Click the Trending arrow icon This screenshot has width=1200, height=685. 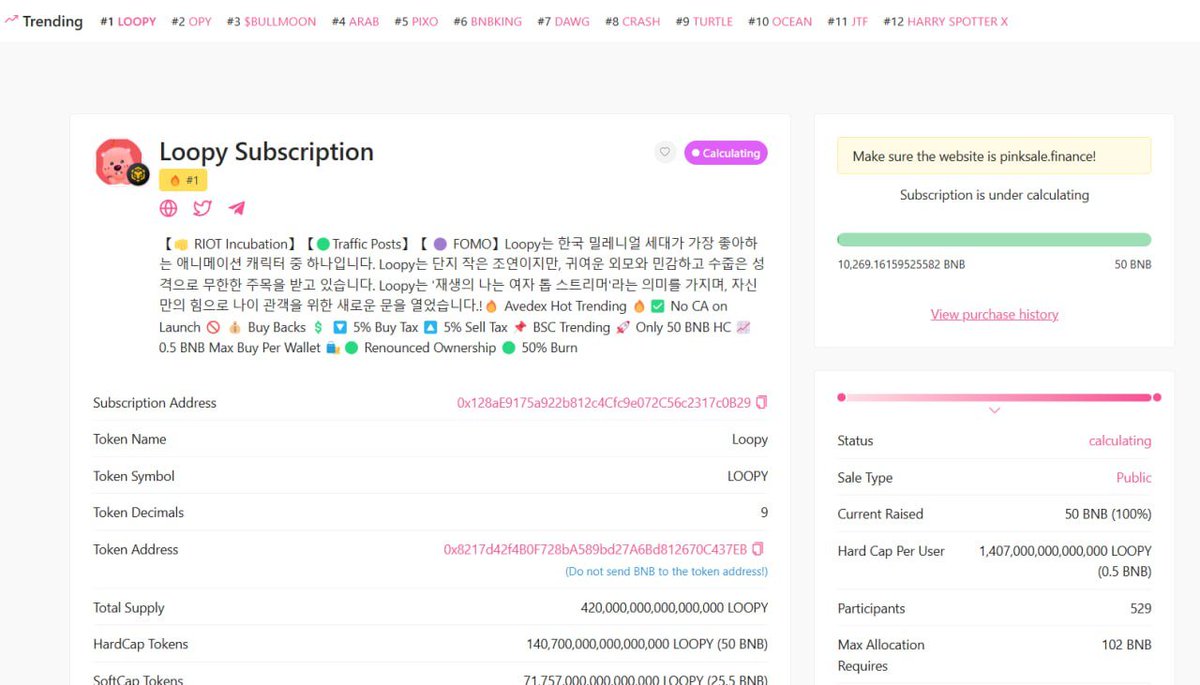pos(11,21)
